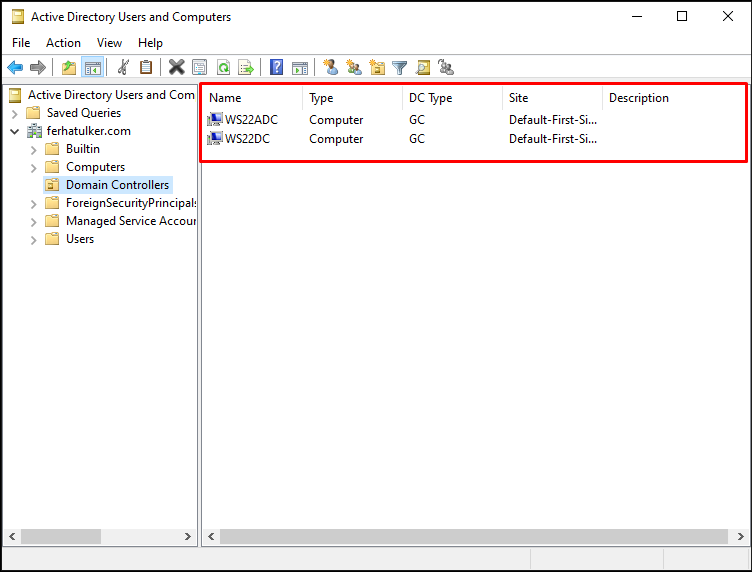Expand the Computers container
The image size is (752, 572).
33,168
